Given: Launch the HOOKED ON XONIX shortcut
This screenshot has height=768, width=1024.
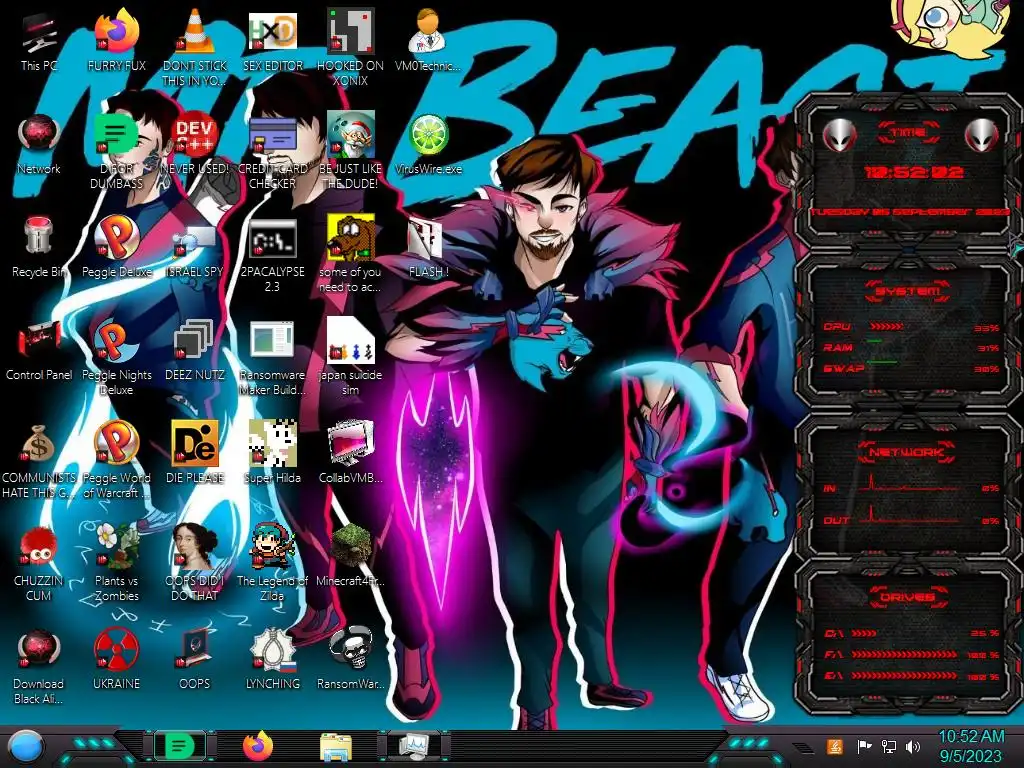Looking at the screenshot, I should pos(351,47).
